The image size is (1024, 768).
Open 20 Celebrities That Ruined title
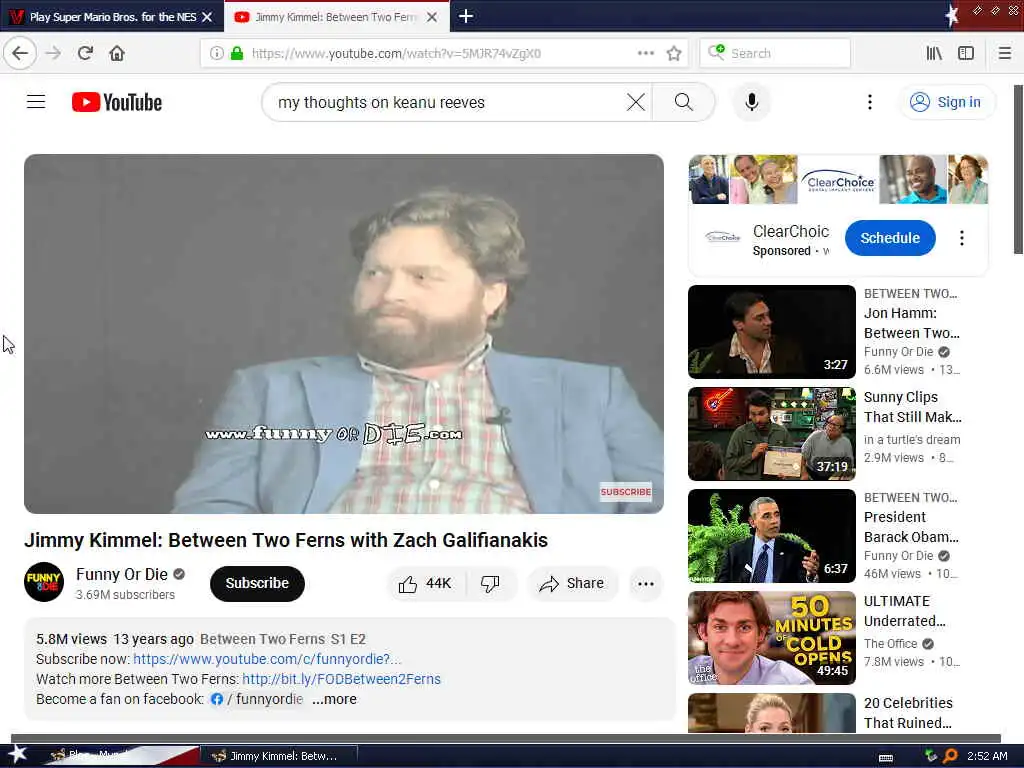(908, 713)
